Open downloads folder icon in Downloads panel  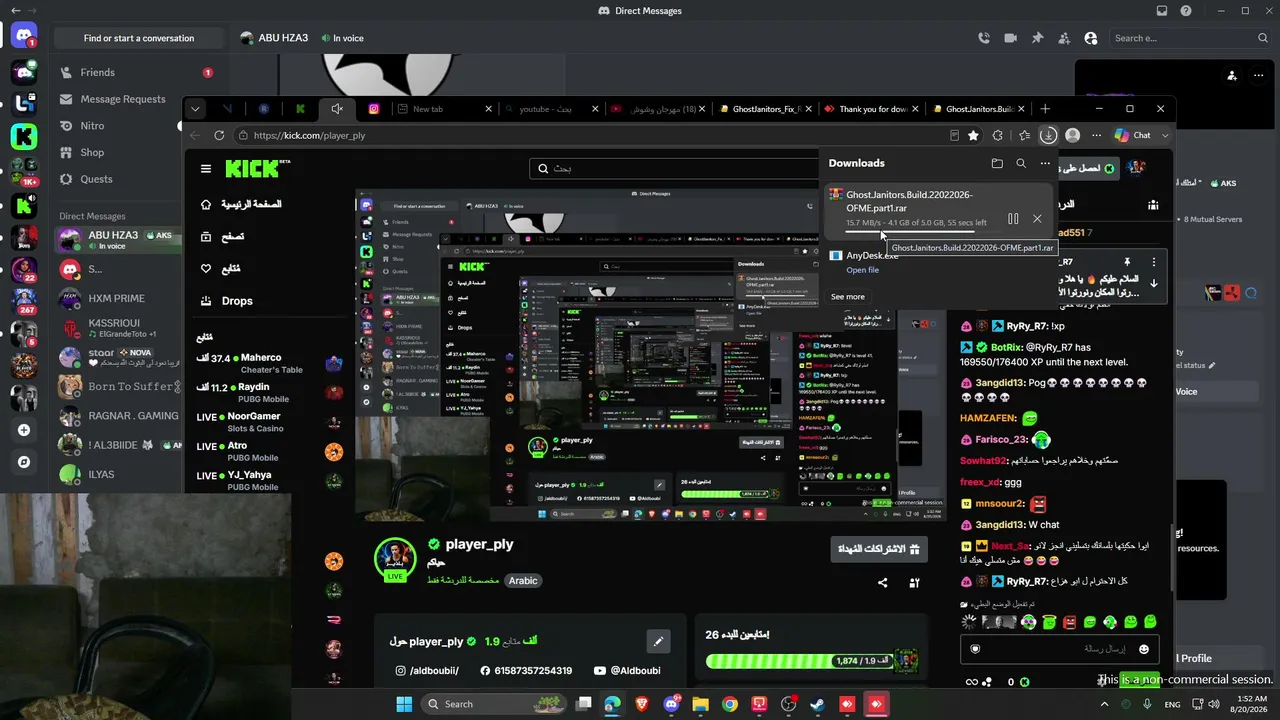[x=997, y=163]
